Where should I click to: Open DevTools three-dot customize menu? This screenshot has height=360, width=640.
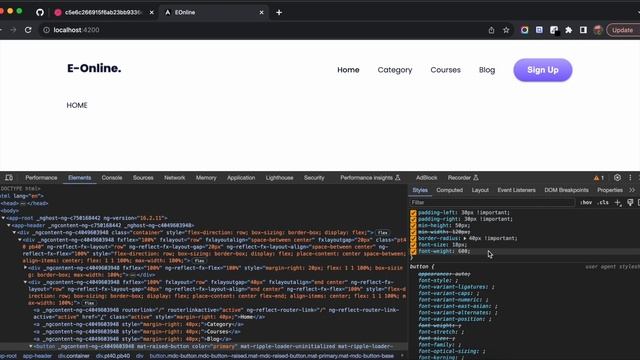pos(630,178)
